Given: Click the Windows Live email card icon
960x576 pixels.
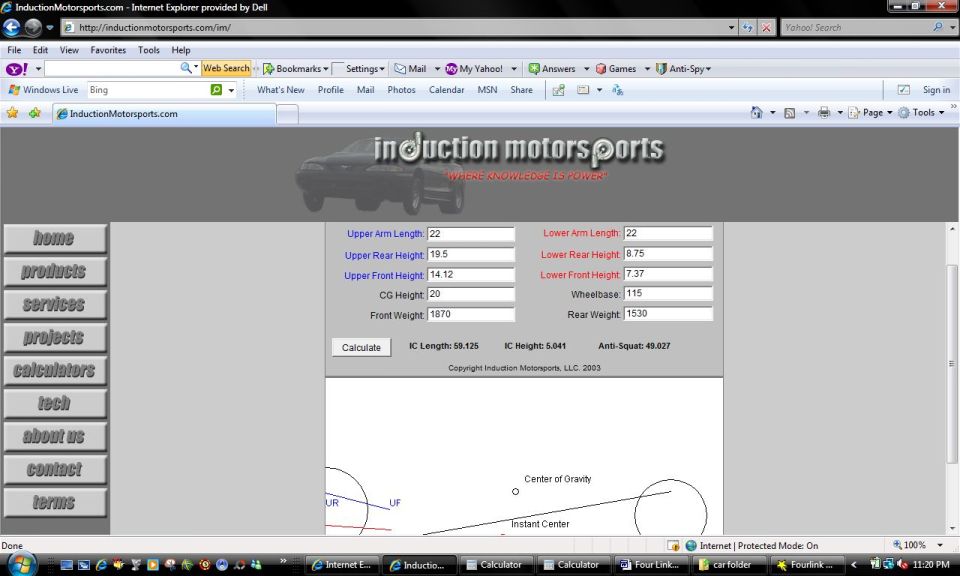Looking at the screenshot, I should pos(583,90).
